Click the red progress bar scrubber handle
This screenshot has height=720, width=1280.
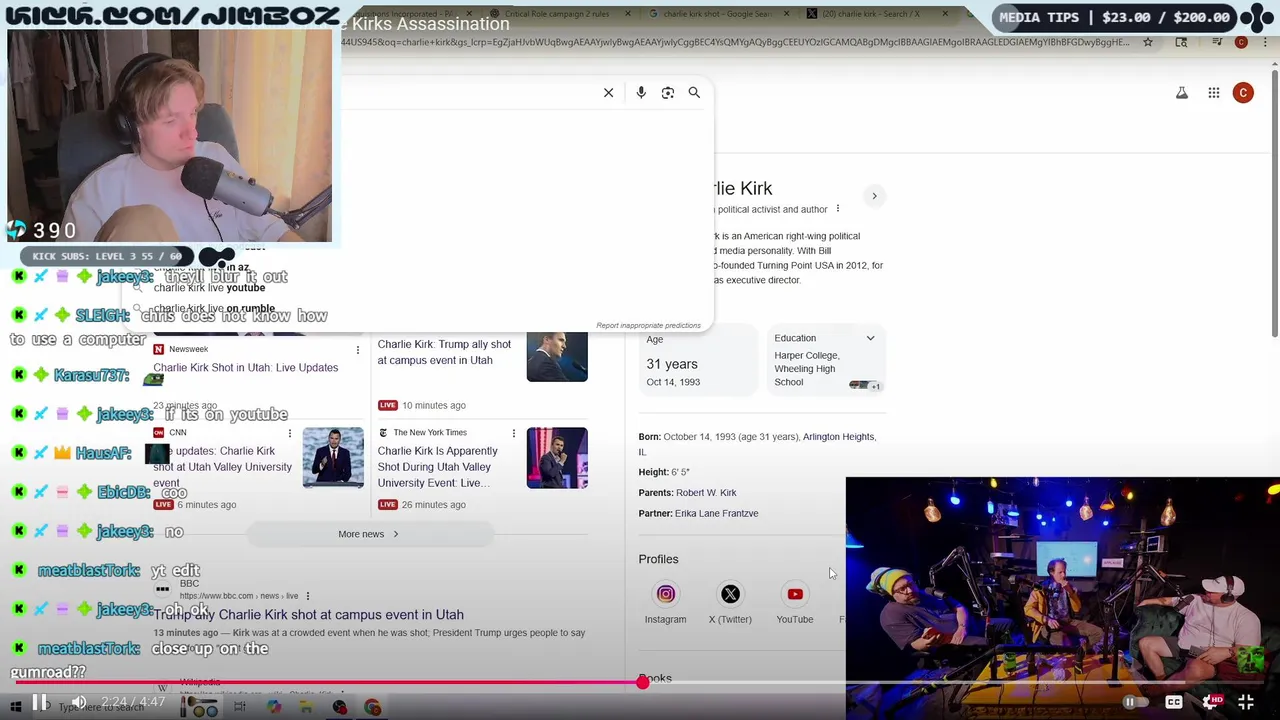643,682
